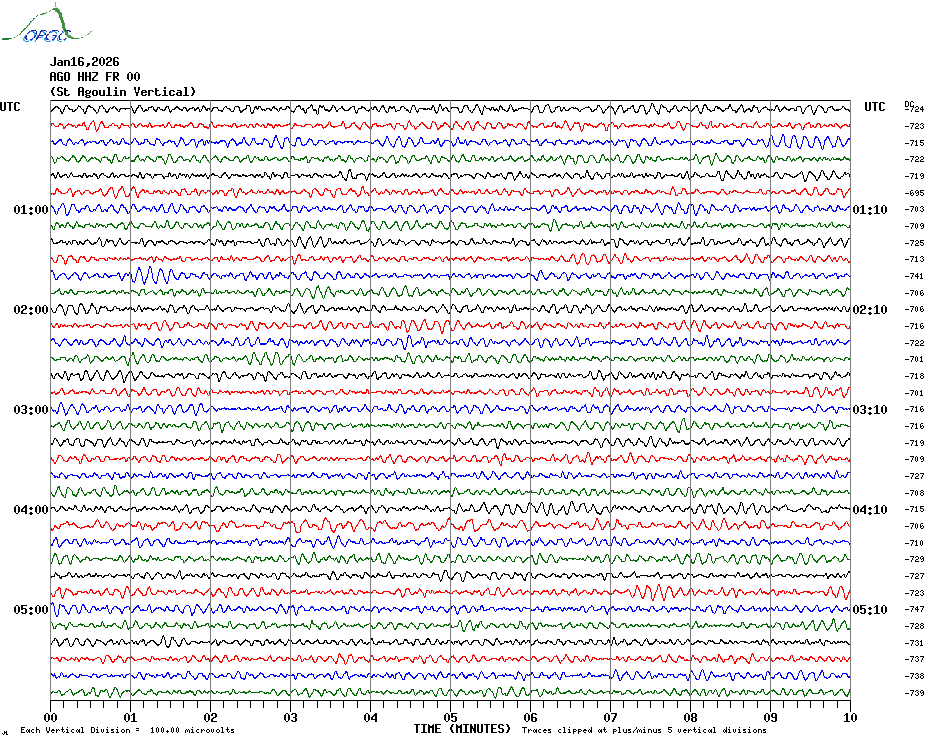930x744 pixels.
Task: Click the '03' minute axis label
Action: (291, 718)
